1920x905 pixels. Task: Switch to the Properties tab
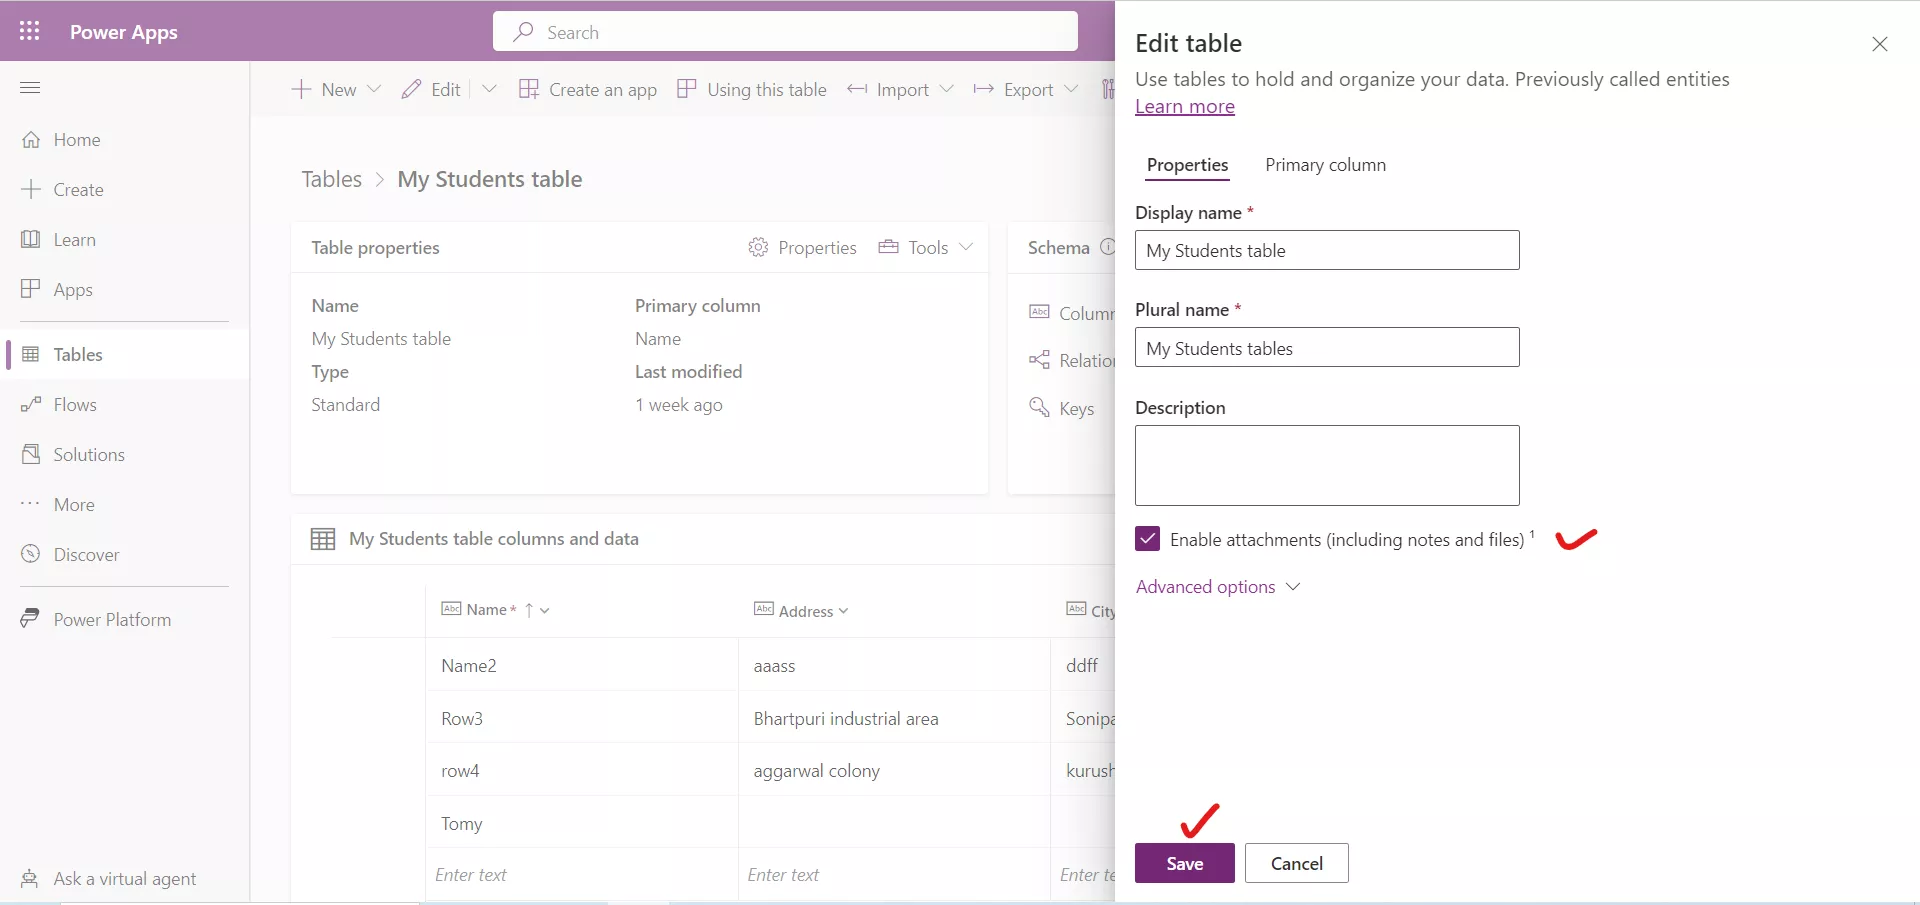(x=1187, y=166)
